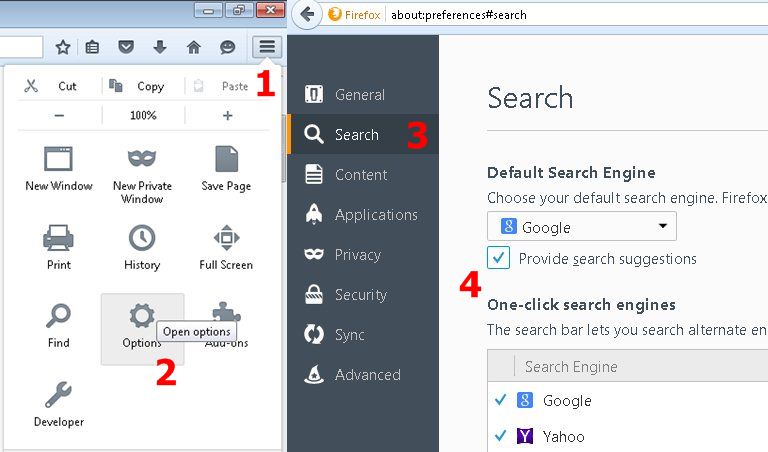This screenshot has height=452, width=768.
Task: Zoom in with the plus button
Action: [x=227, y=116]
